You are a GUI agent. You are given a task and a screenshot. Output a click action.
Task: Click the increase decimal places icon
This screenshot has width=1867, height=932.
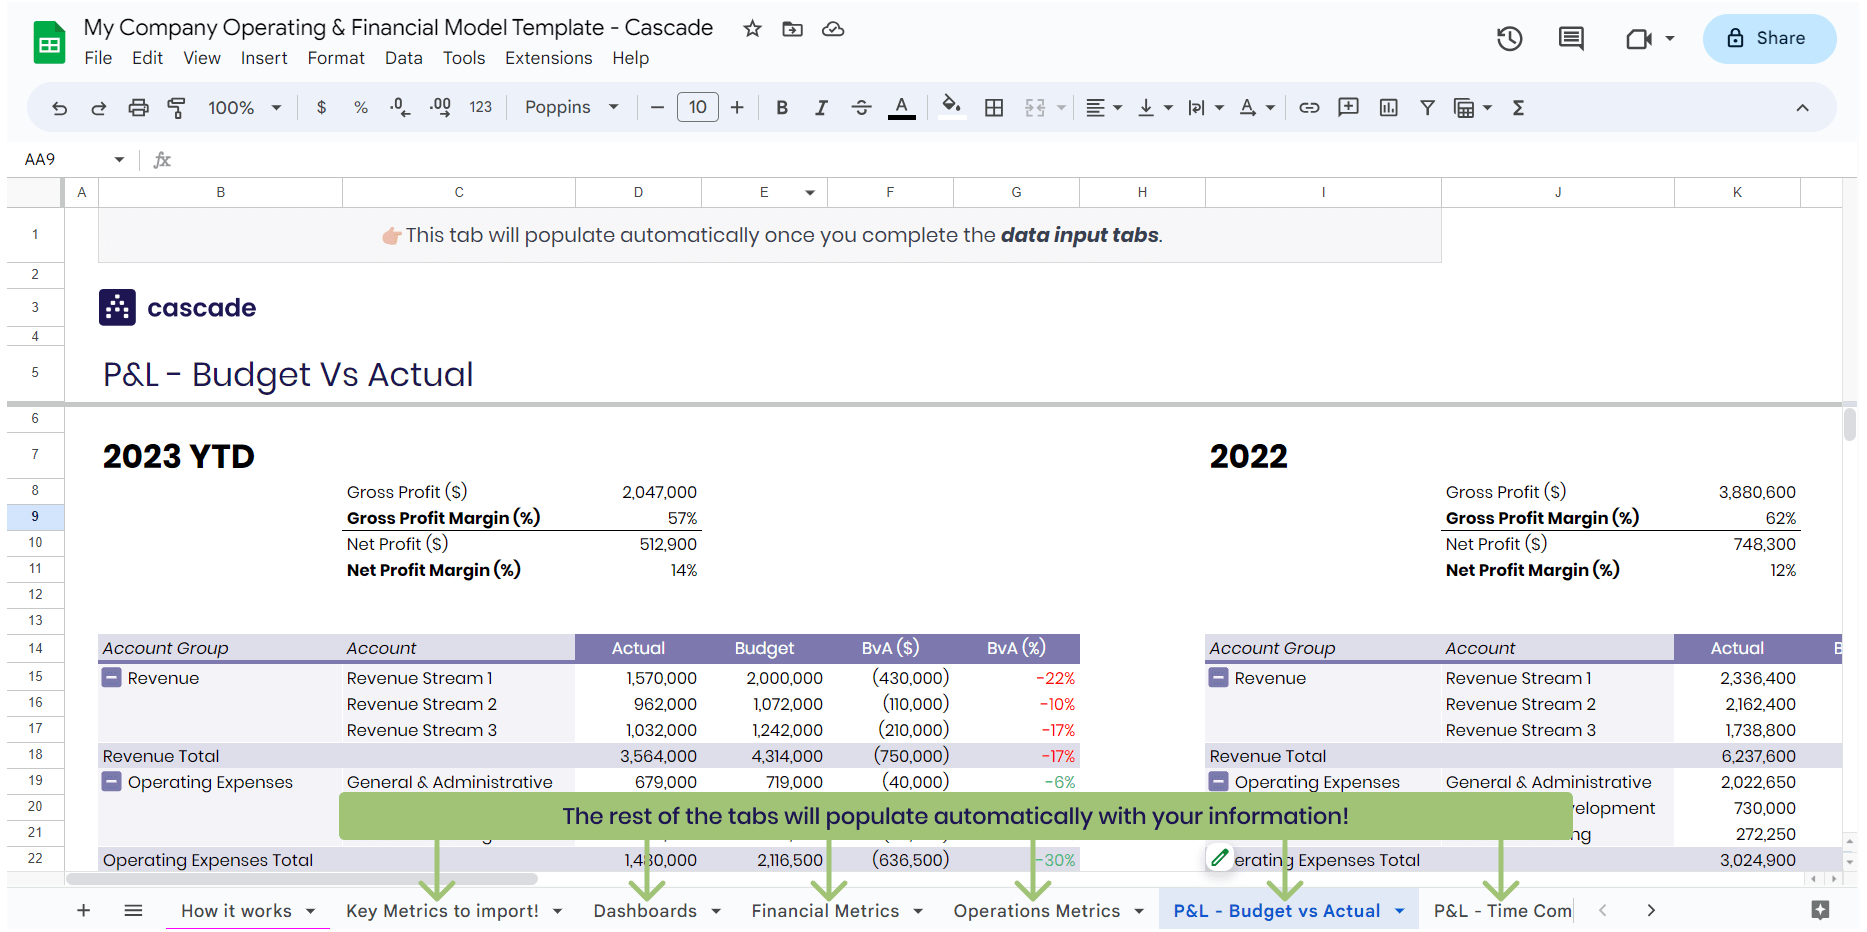tap(439, 107)
